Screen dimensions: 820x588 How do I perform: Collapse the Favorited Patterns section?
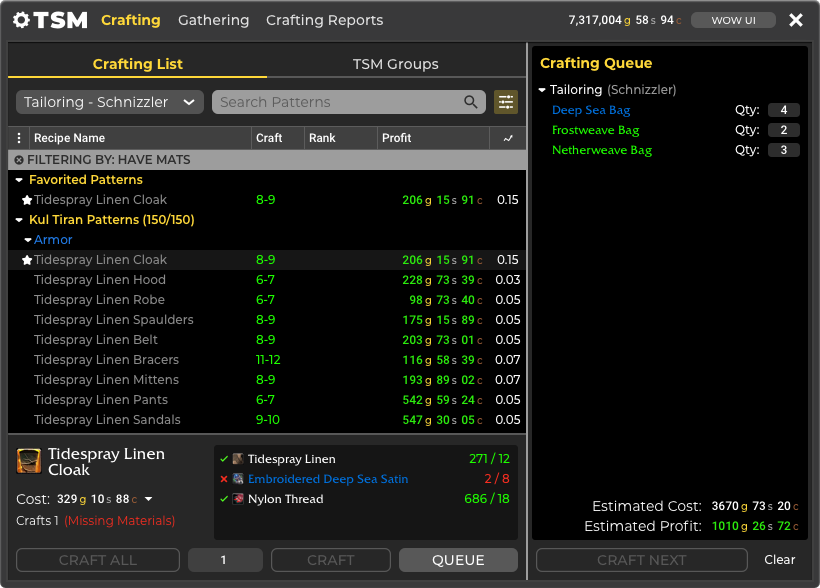tap(19, 180)
